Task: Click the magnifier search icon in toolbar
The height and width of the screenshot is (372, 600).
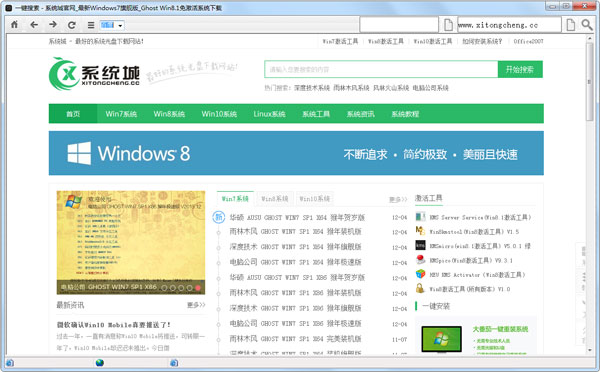Action: pyautogui.click(x=587, y=25)
